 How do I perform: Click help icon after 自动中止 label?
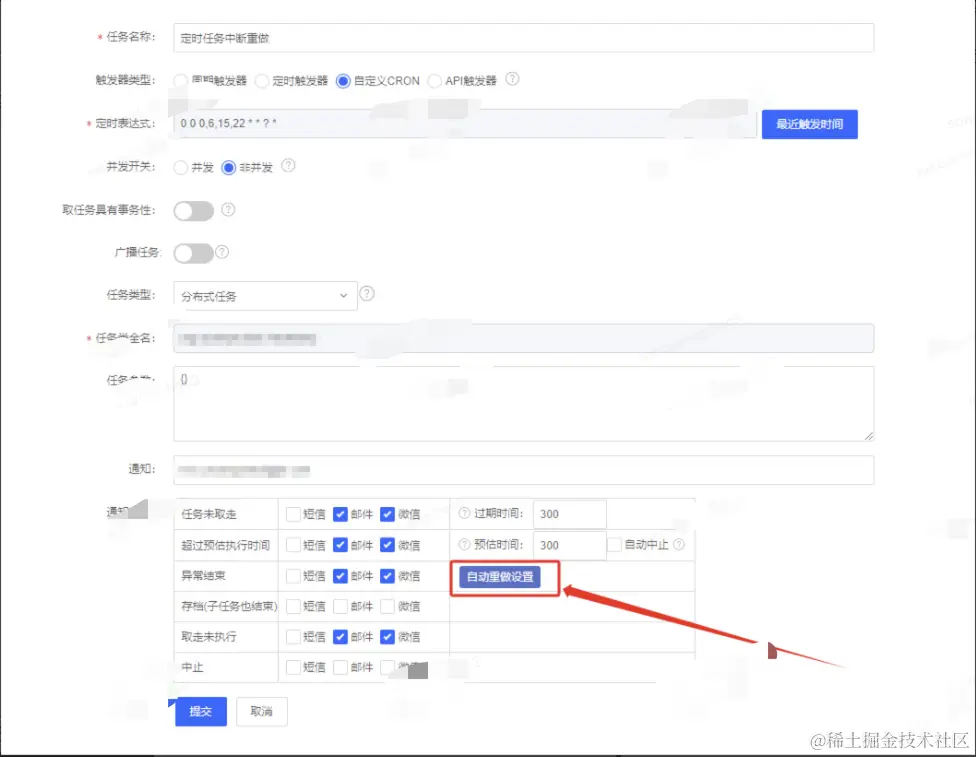pos(679,545)
